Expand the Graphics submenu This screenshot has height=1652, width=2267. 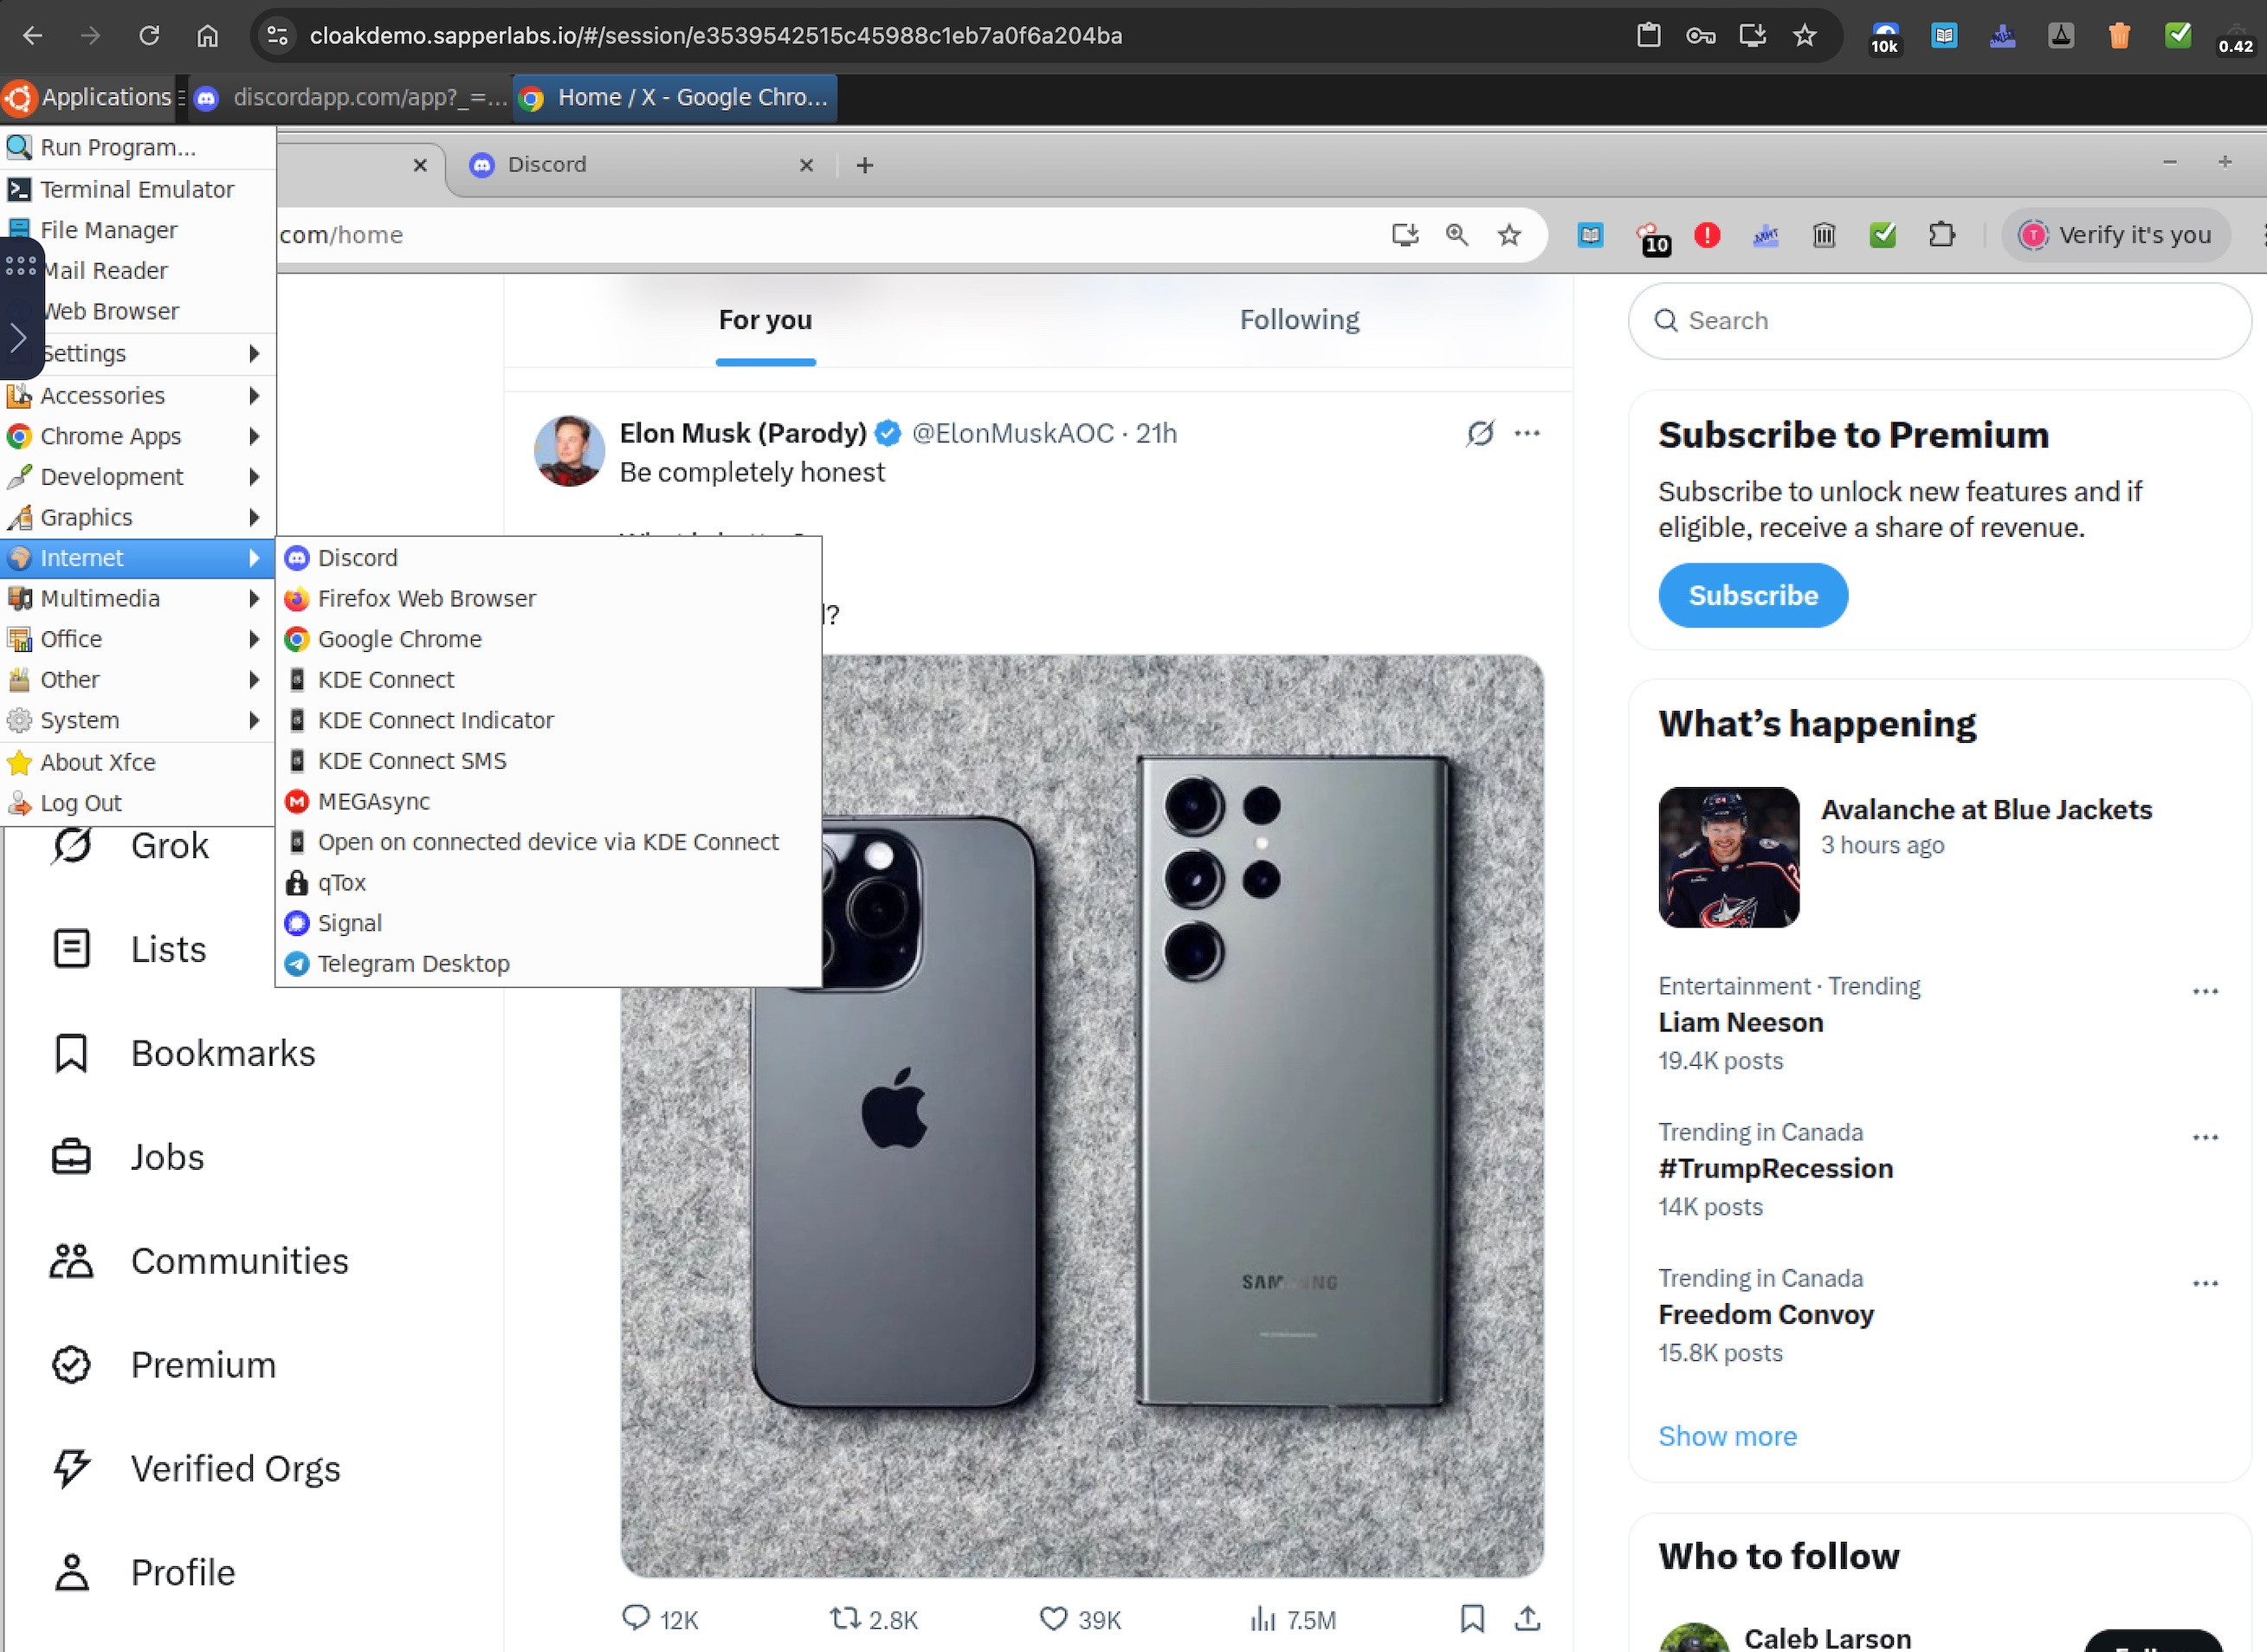coord(138,517)
